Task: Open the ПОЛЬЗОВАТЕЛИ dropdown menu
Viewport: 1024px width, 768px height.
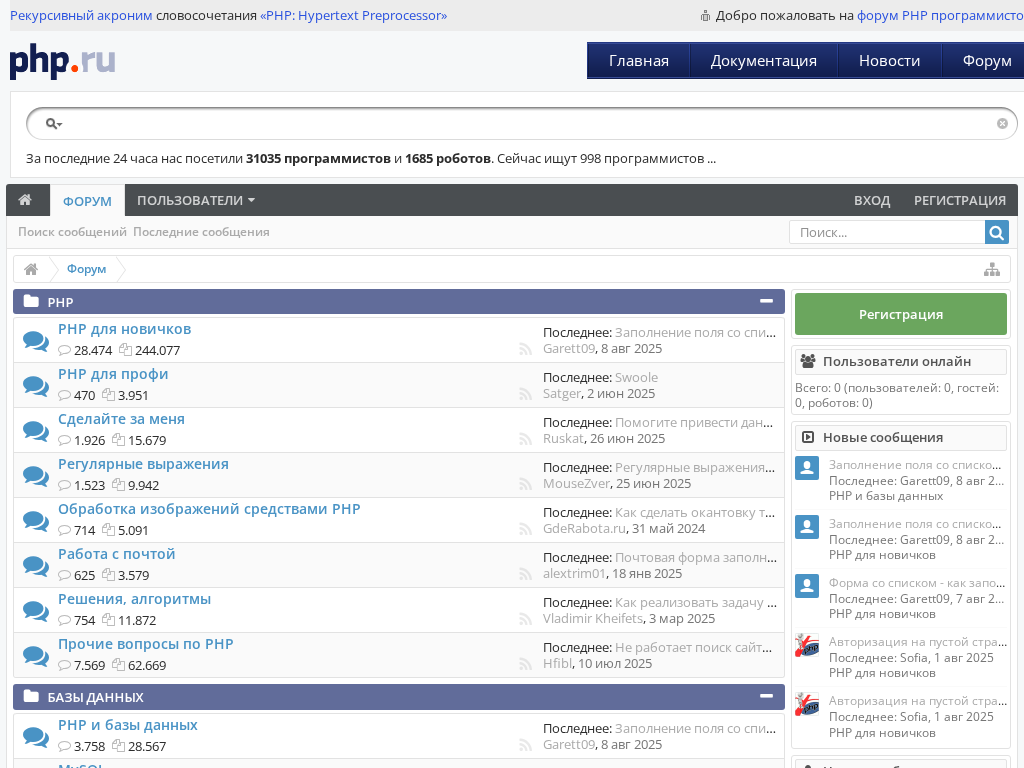Action: 196,200
